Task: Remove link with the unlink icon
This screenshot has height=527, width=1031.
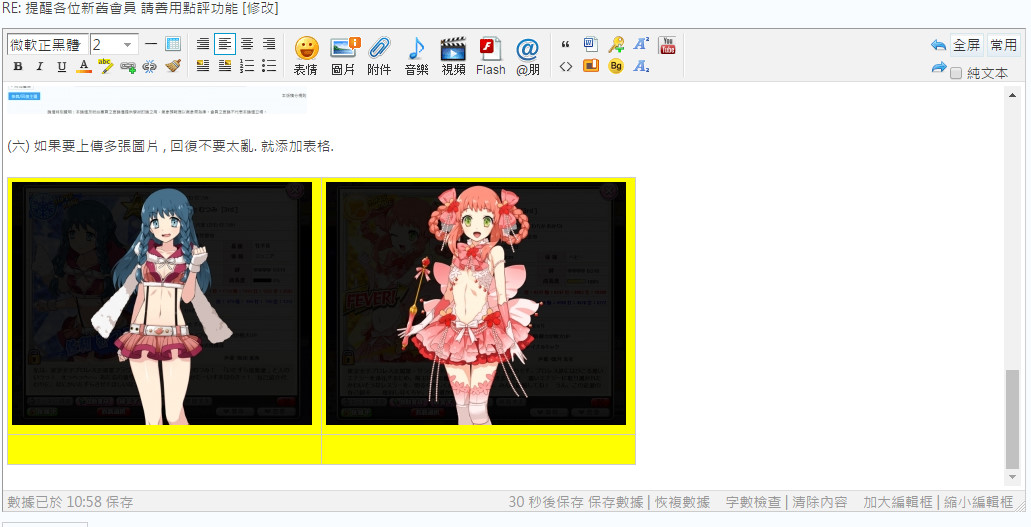Action: tap(150, 66)
